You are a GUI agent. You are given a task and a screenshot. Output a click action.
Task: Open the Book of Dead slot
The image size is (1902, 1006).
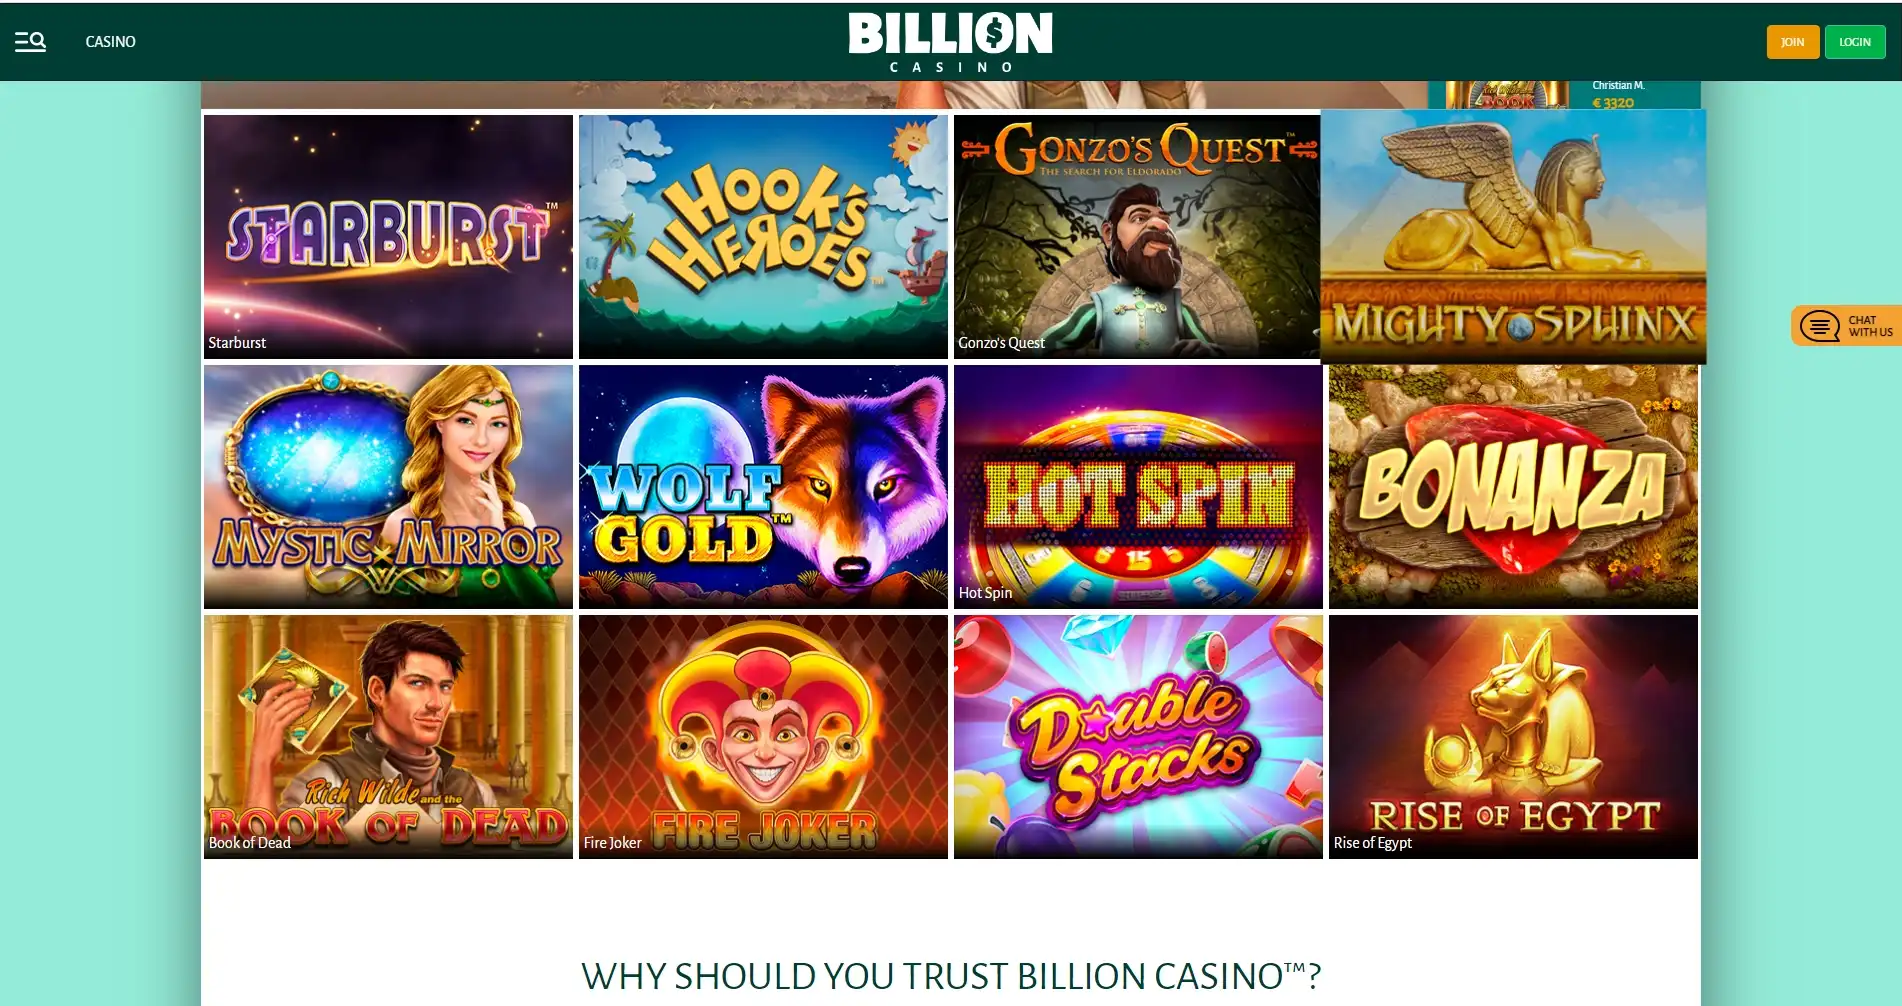pyautogui.click(x=388, y=736)
